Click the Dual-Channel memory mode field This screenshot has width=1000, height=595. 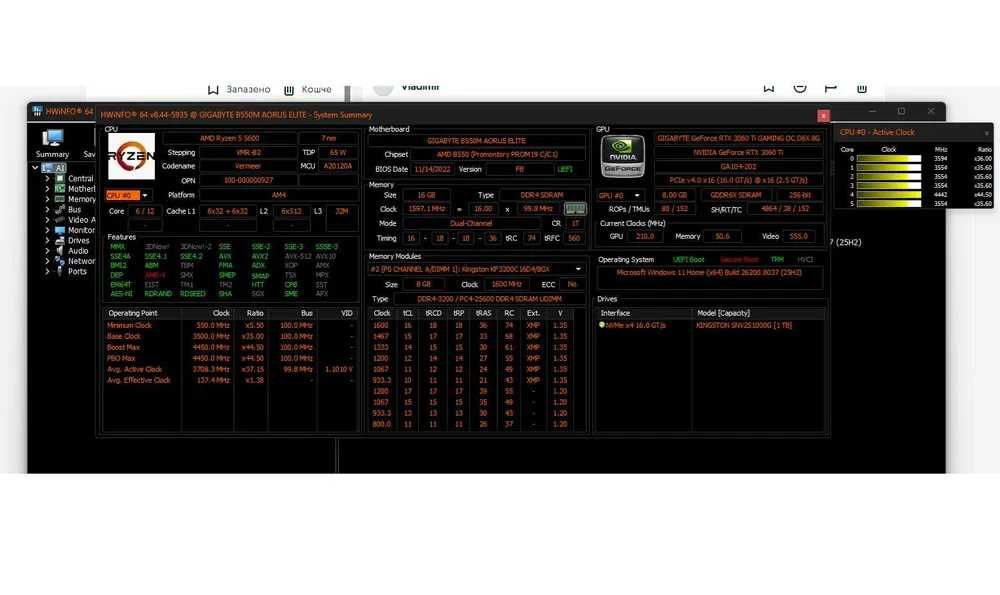[x=471, y=224]
